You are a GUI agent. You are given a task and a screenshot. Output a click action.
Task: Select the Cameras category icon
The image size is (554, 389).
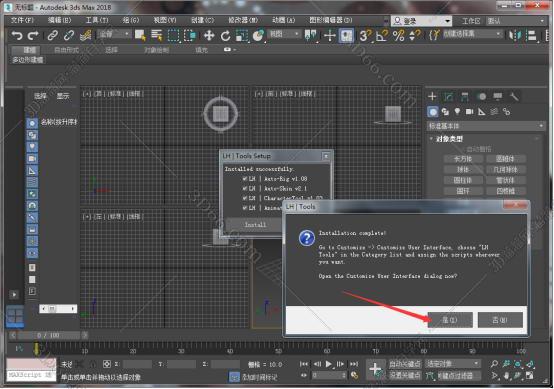(469, 112)
